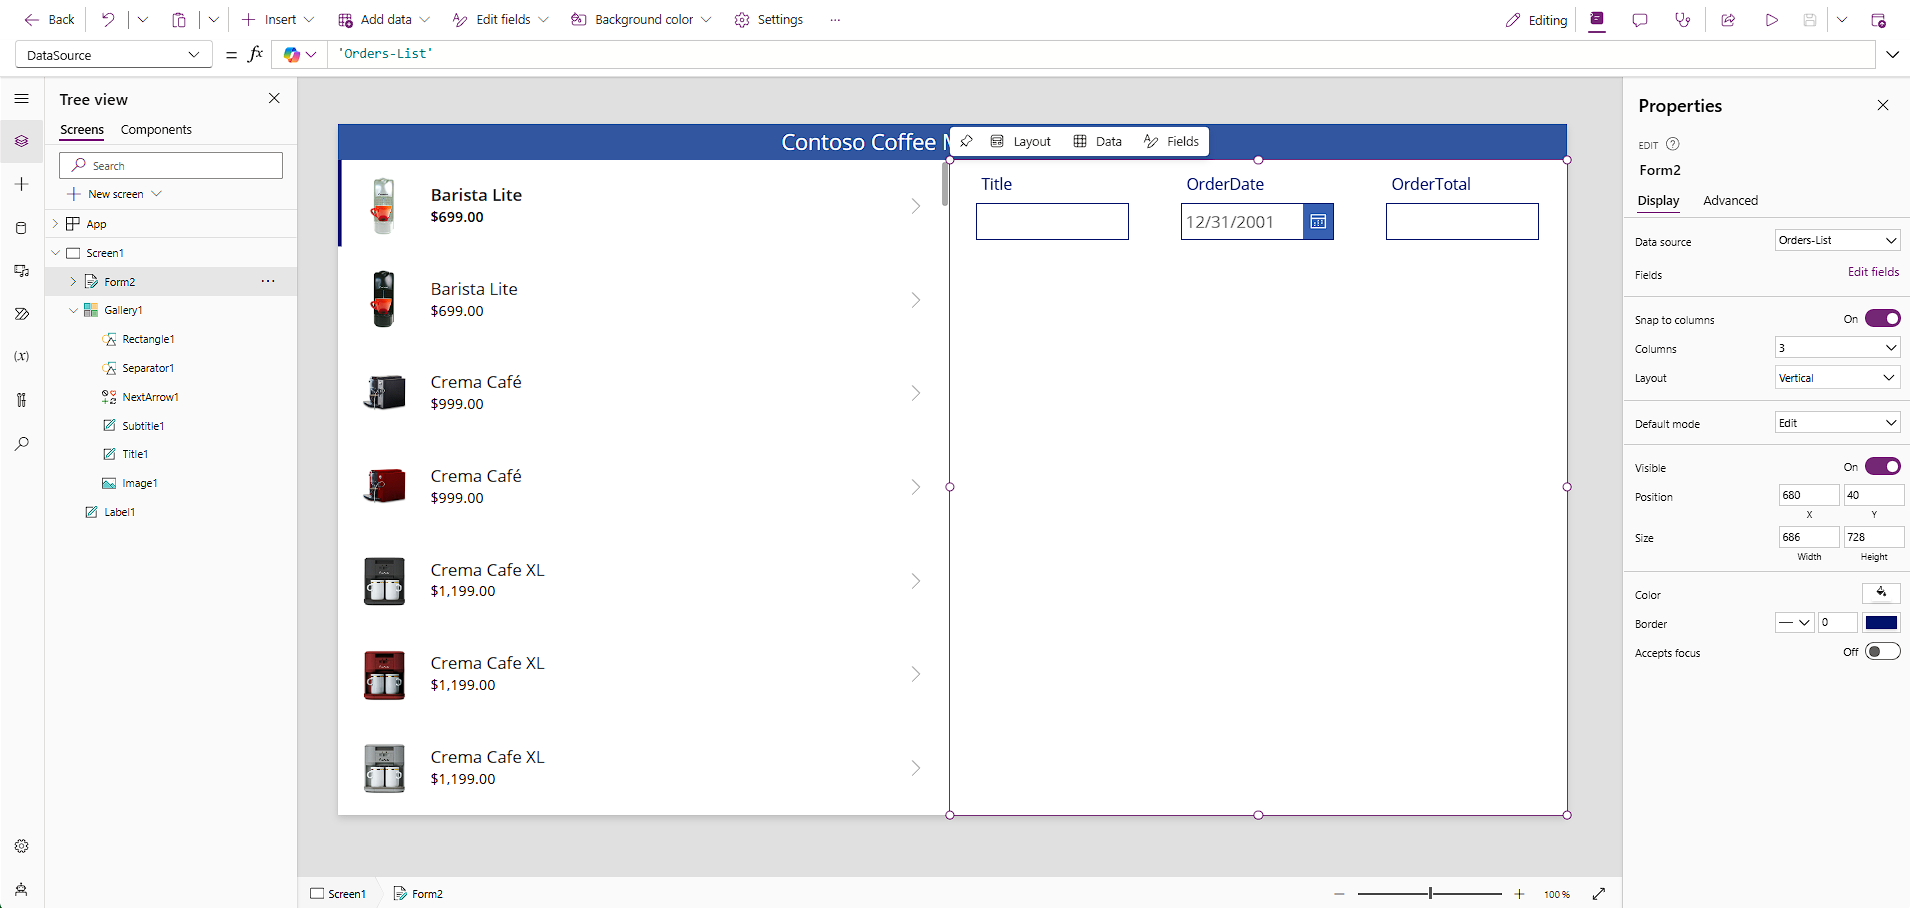Viewport: 1910px width, 908px height.
Task: Switch to the Advanced properties tab
Action: (x=1730, y=201)
